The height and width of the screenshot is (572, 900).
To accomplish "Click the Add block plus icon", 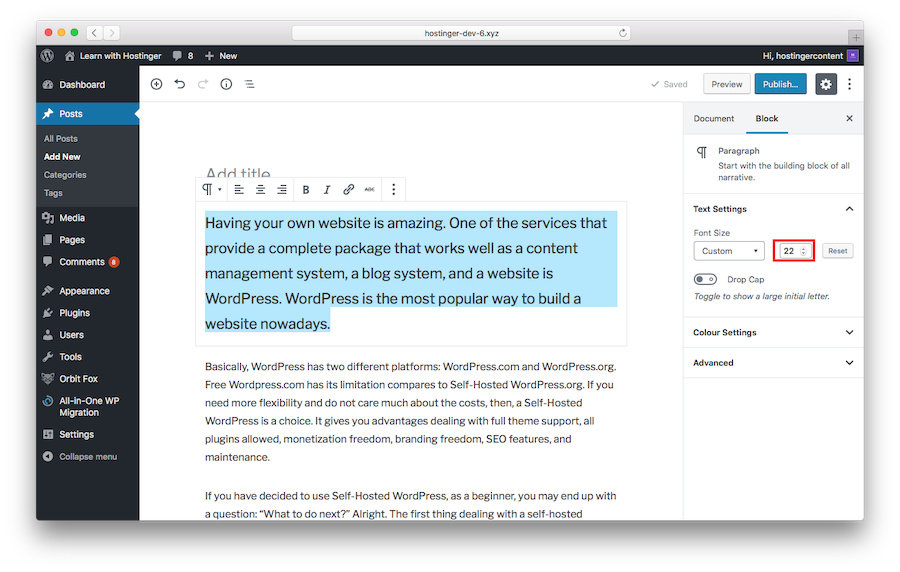I will [x=156, y=84].
